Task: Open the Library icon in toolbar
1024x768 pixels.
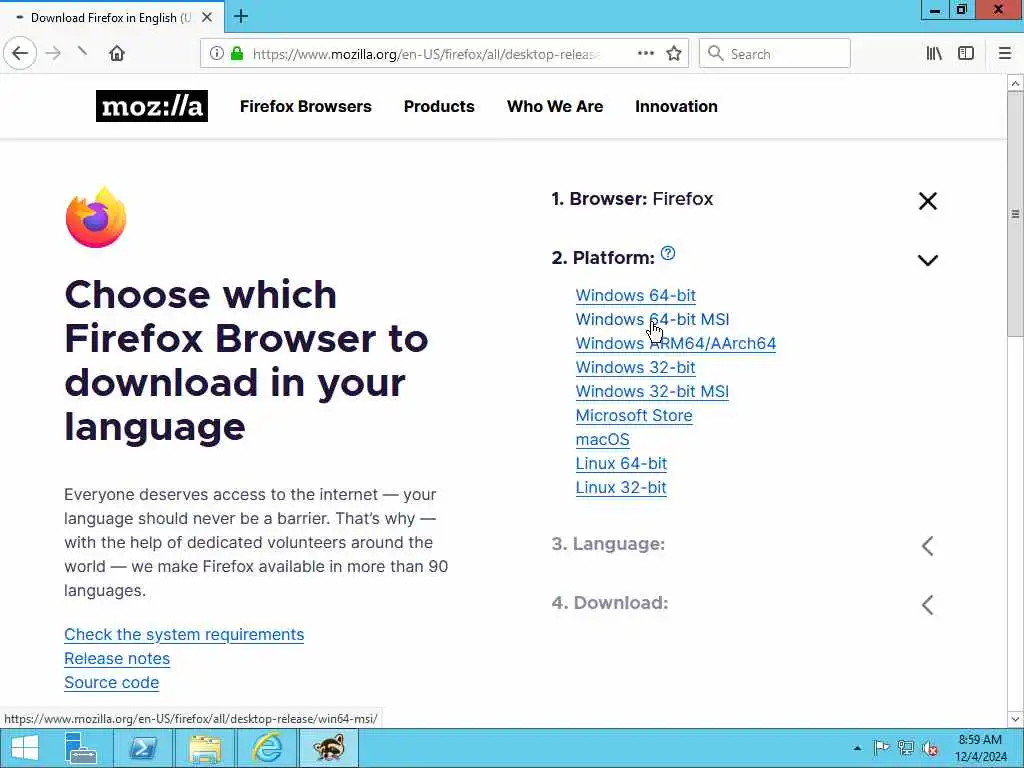Action: pos(934,54)
